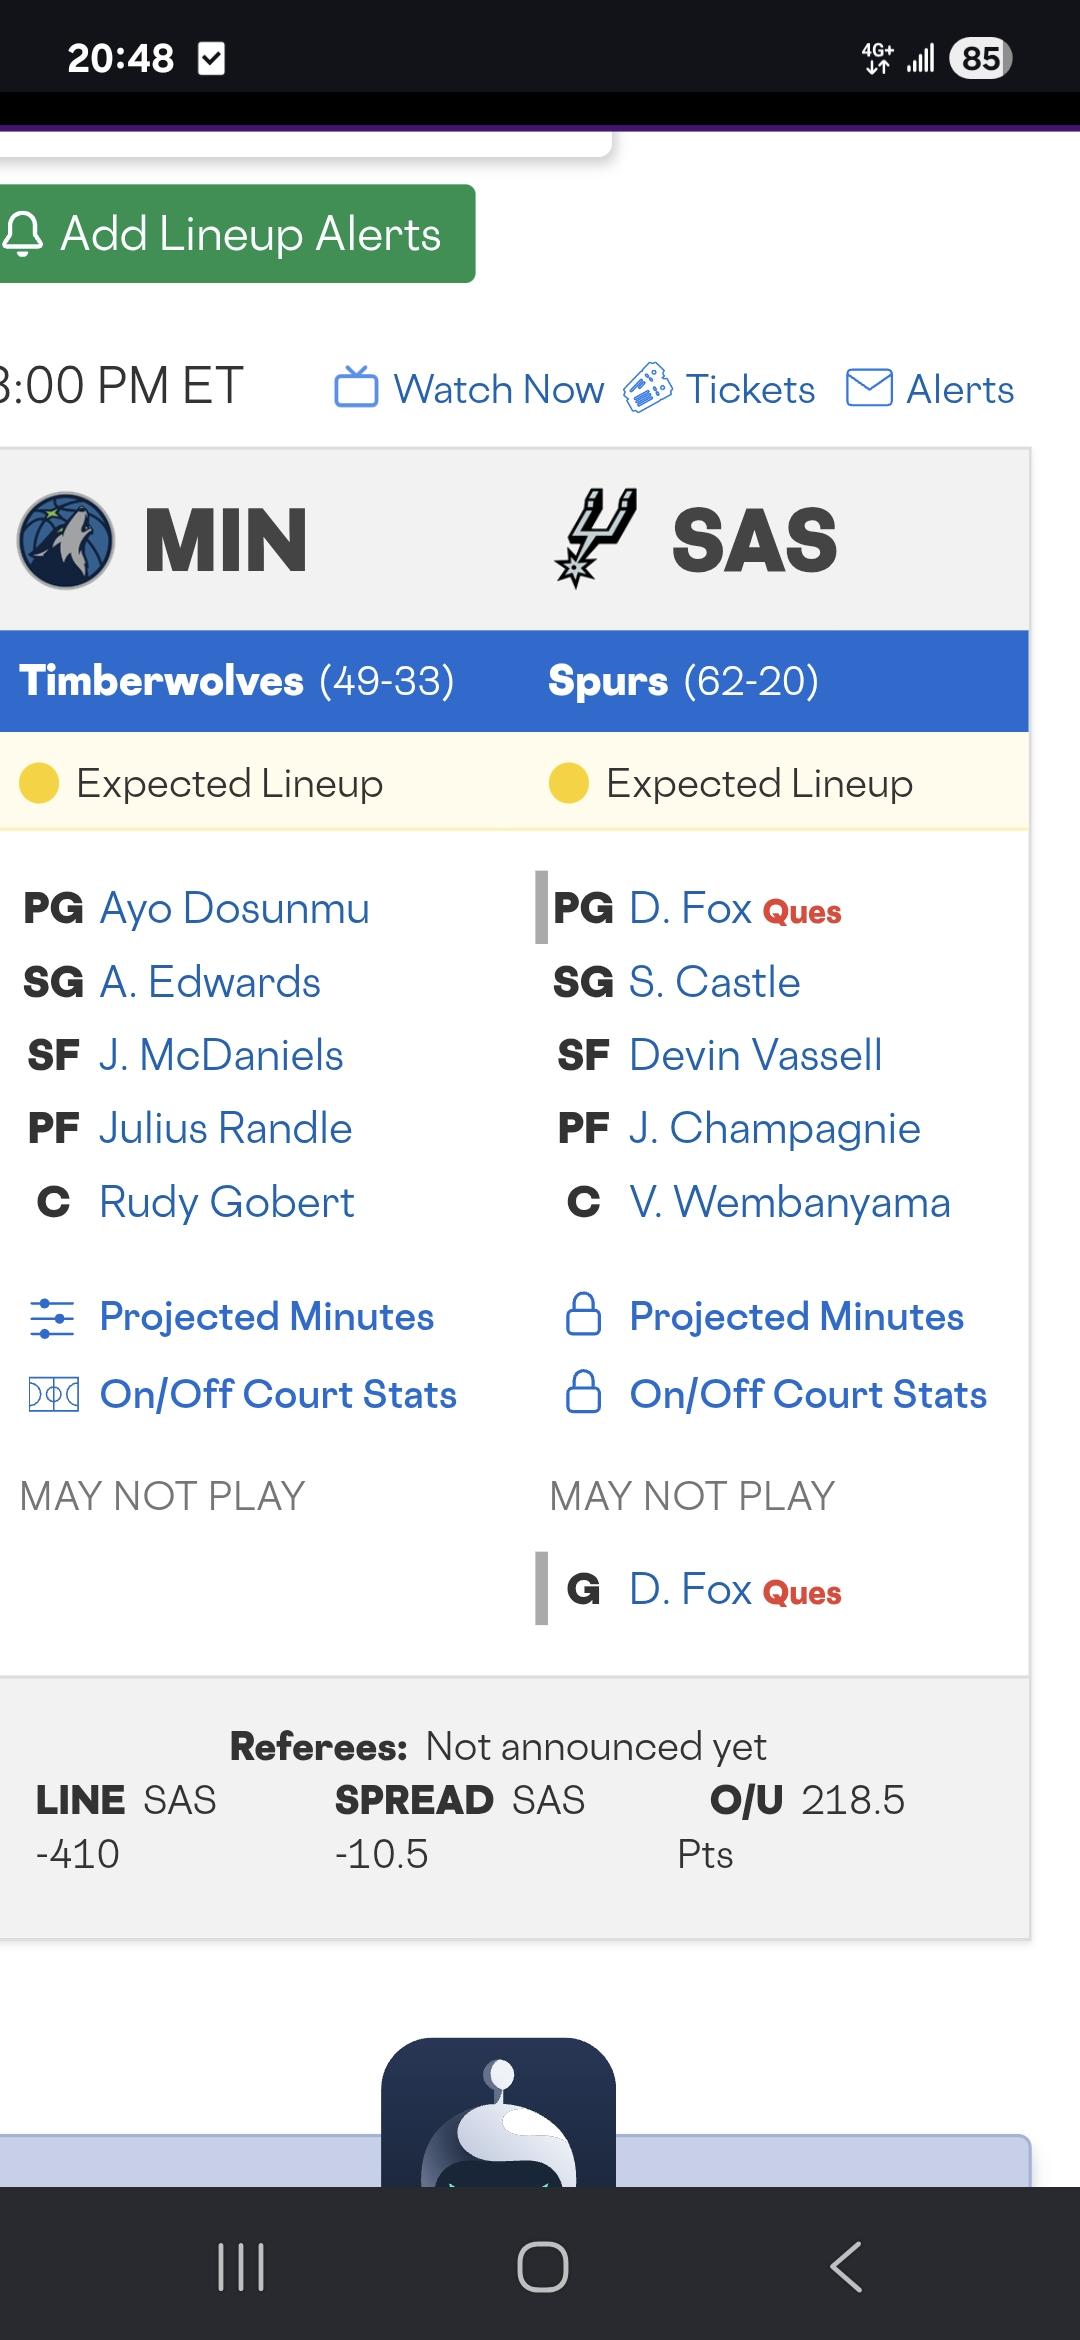Select Devin Vassell in Spurs lineup
This screenshot has height=2340, width=1080.
coord(756,1056)
